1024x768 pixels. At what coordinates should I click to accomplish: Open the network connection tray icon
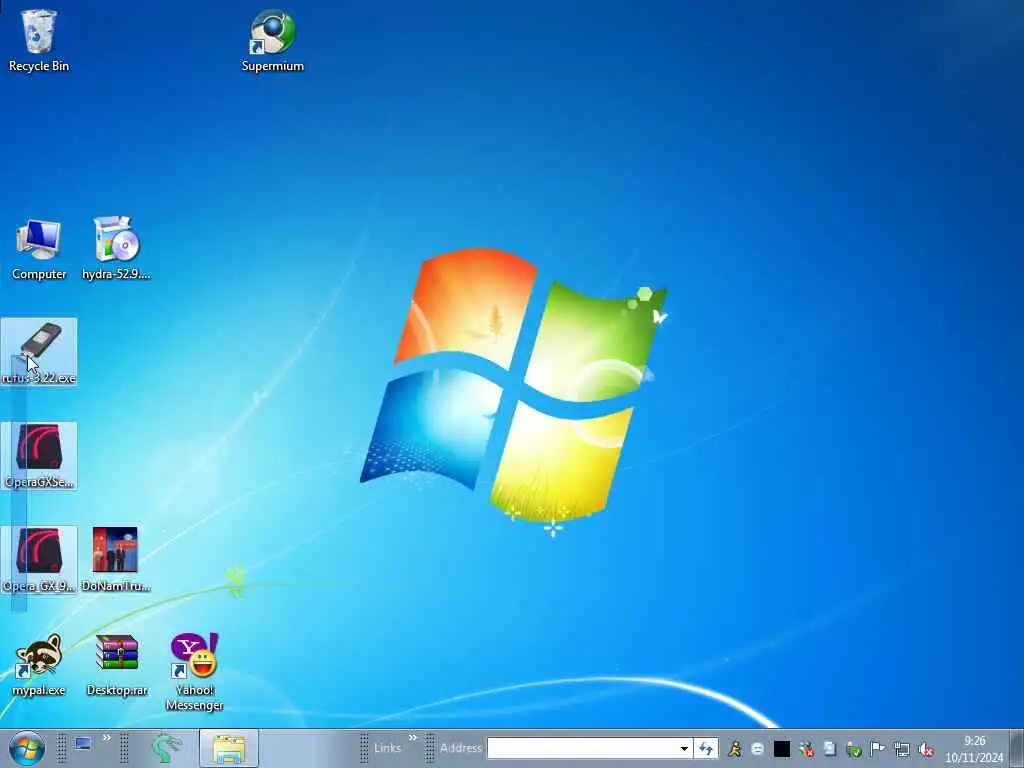[902, 749]
